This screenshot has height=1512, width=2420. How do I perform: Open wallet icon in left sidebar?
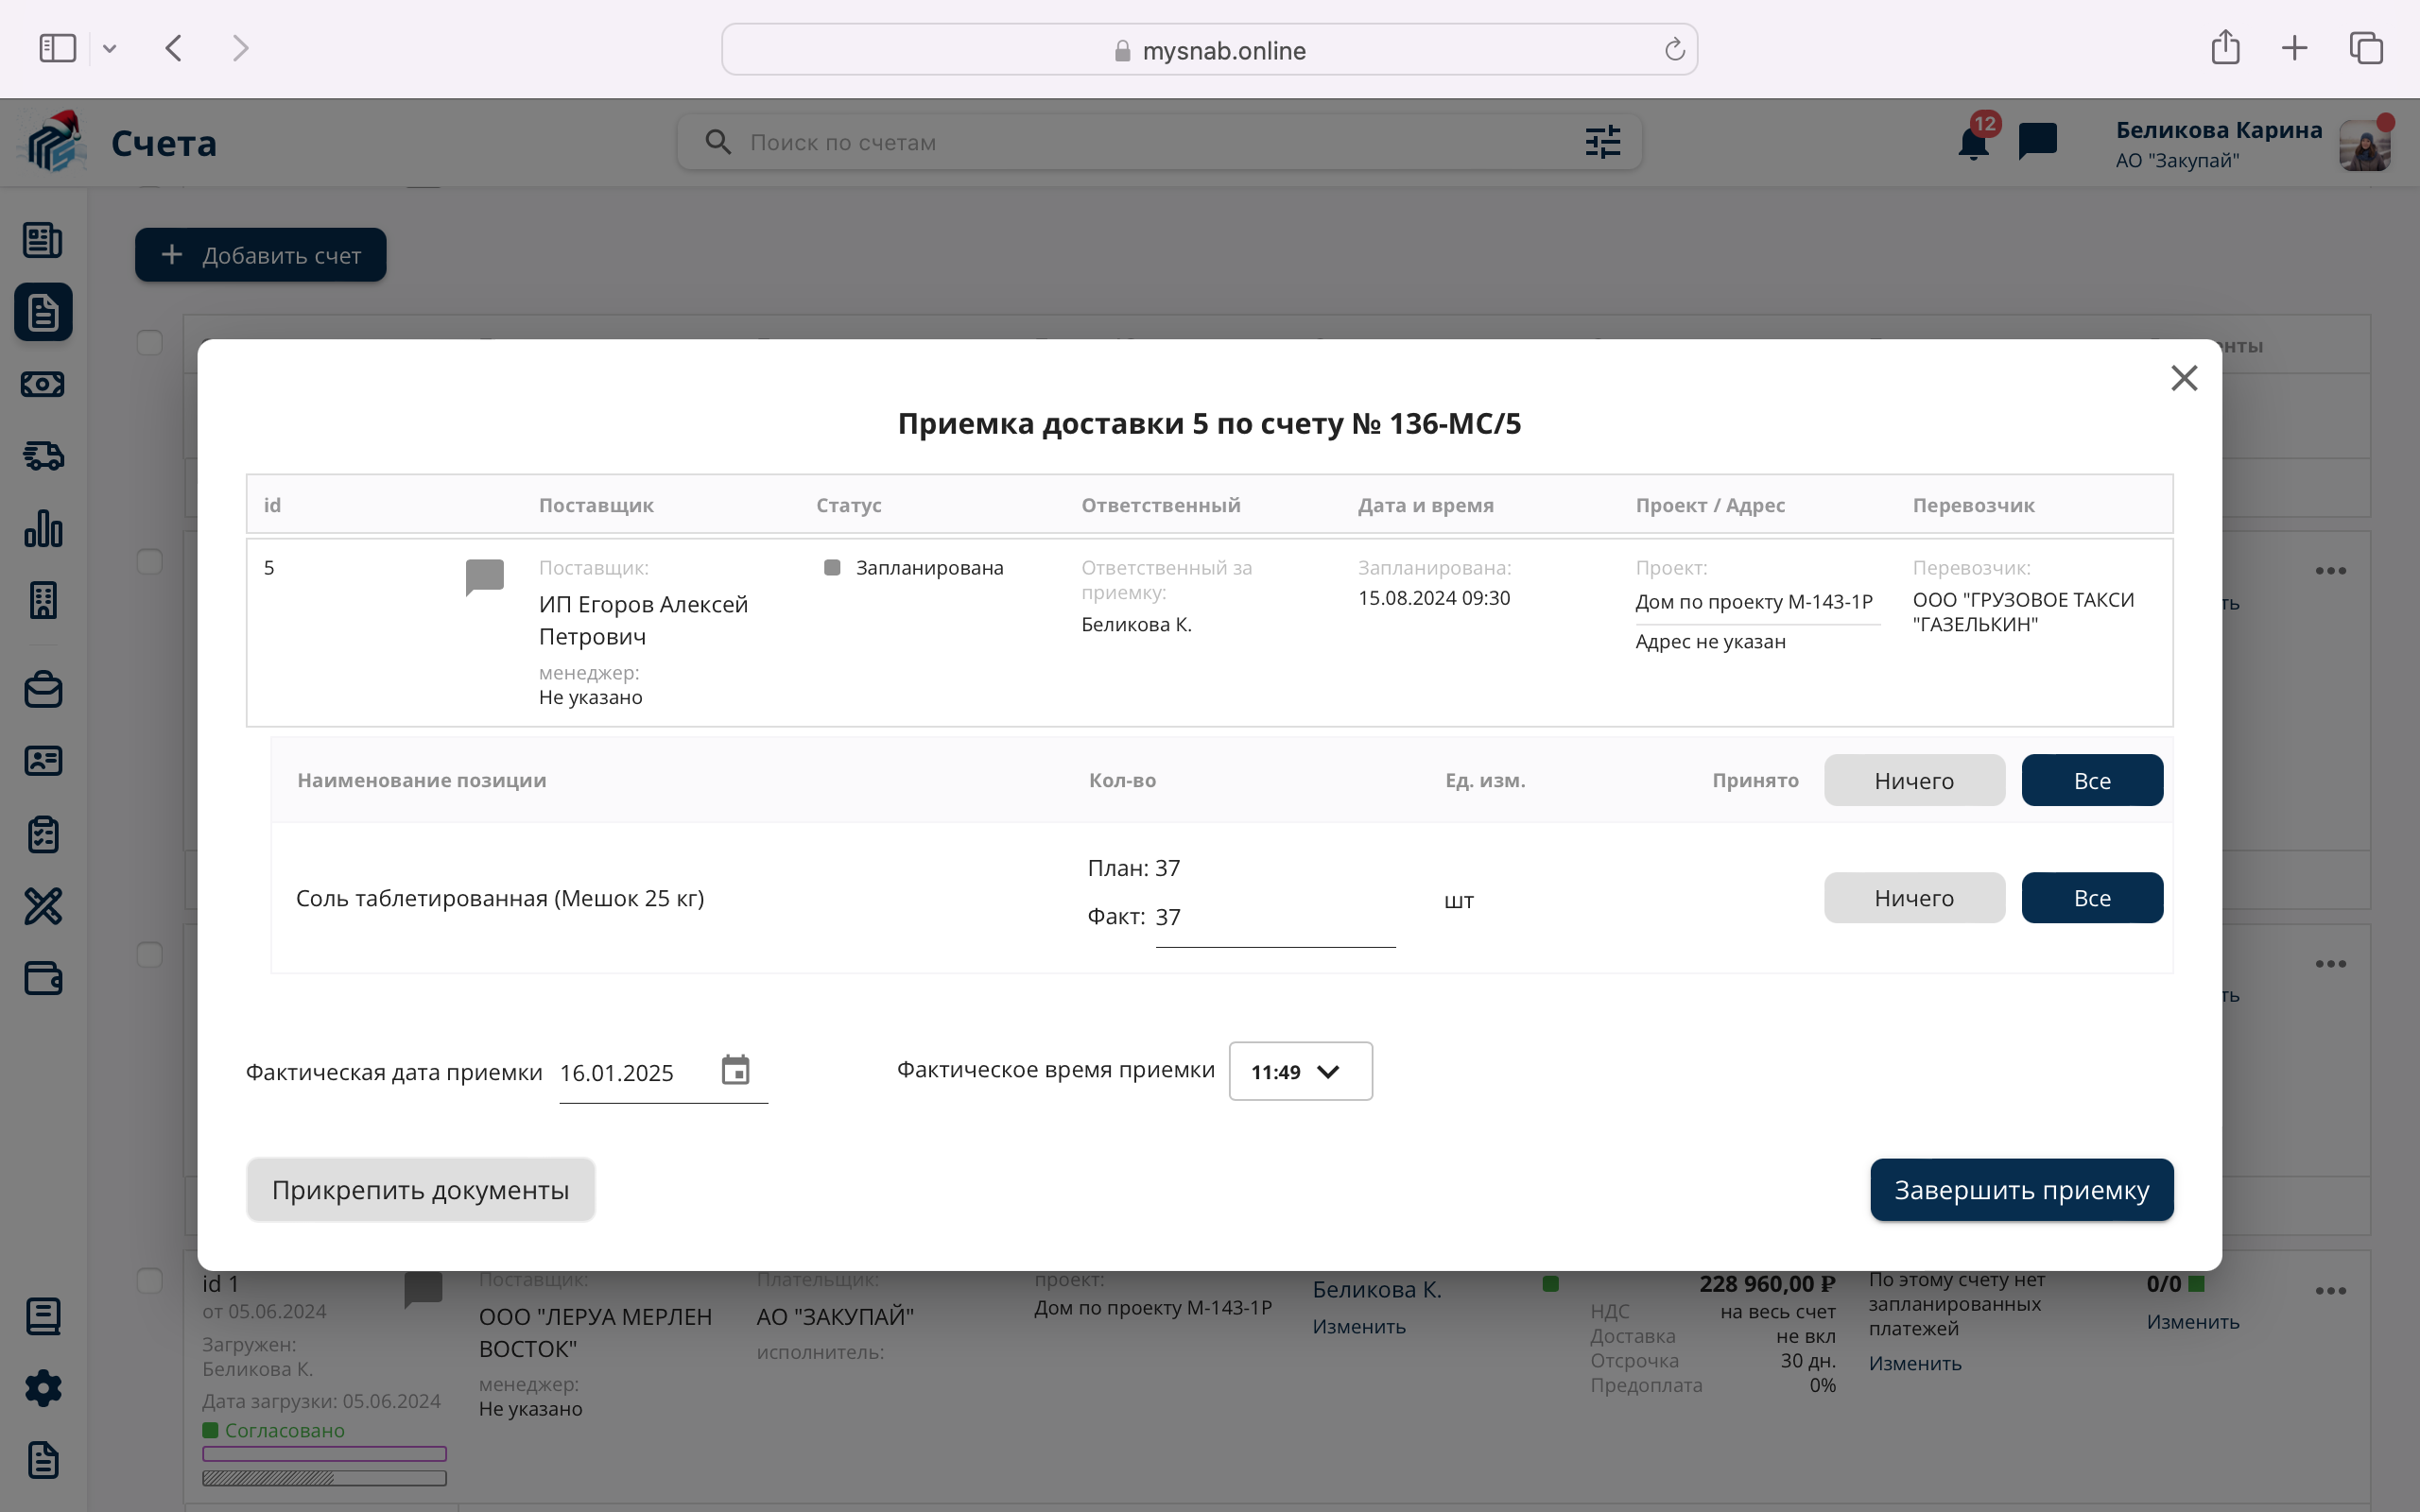point(43,978)
